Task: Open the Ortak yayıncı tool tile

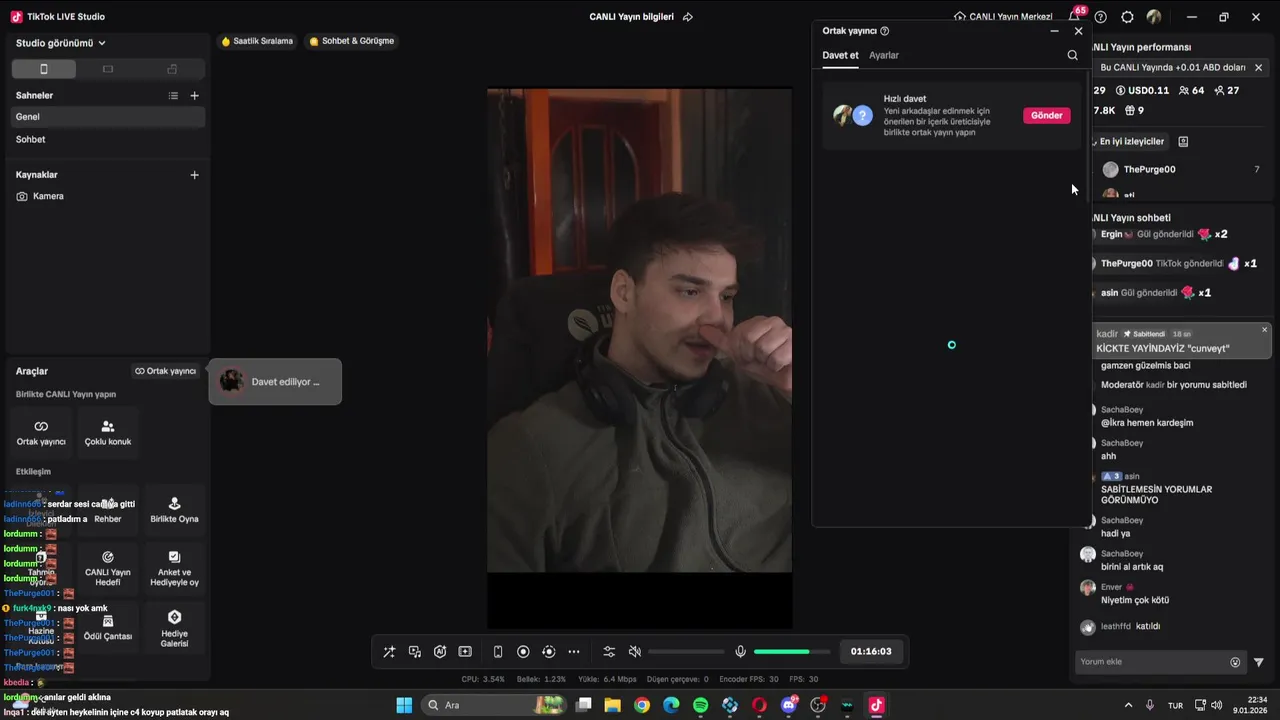Action: [x=41, y=432]
